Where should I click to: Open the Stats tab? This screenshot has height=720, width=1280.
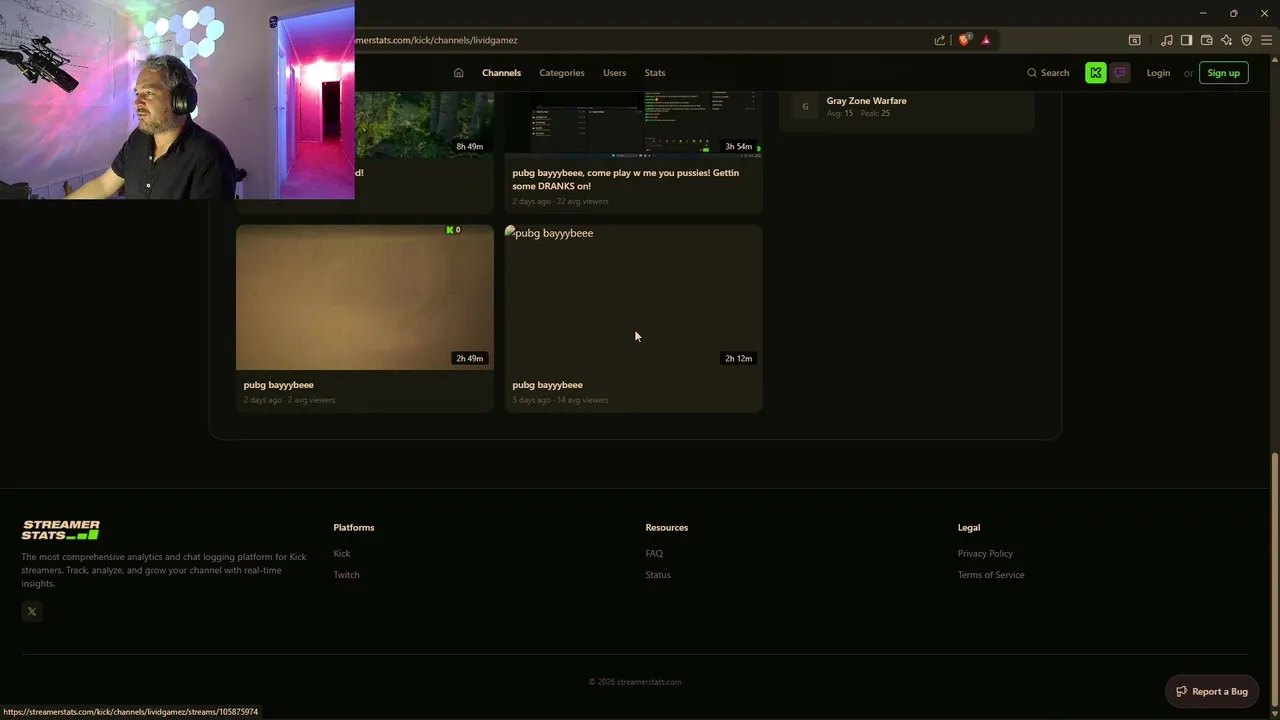[655, 73]
